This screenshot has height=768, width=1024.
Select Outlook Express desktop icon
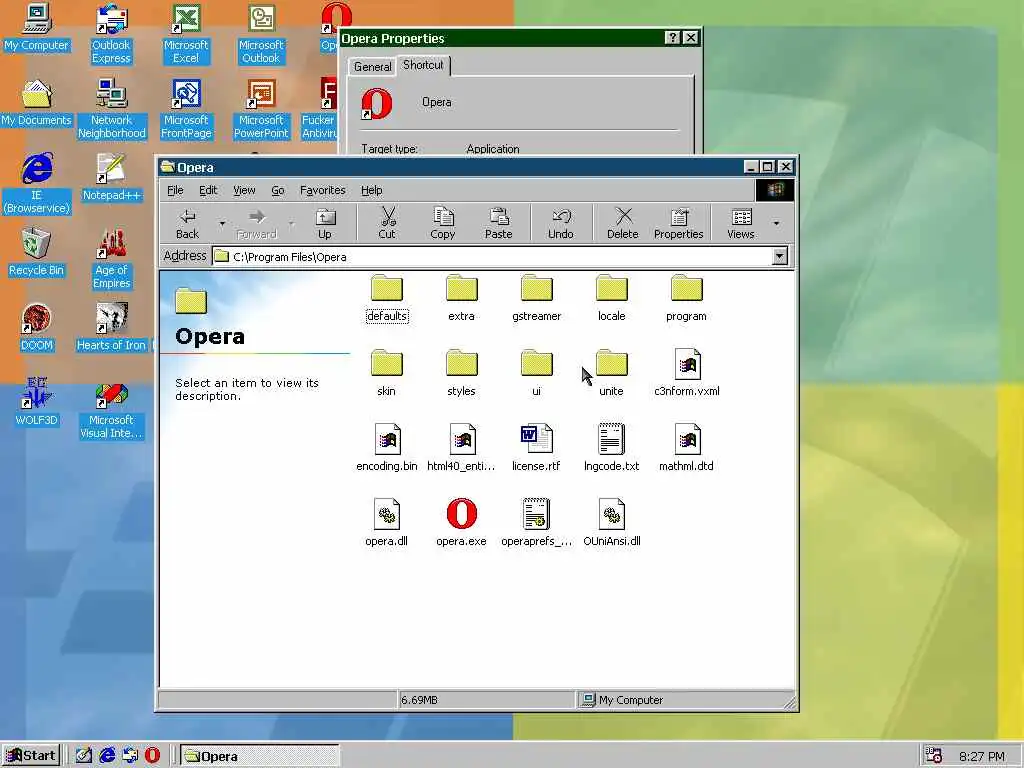coord(111,34)
